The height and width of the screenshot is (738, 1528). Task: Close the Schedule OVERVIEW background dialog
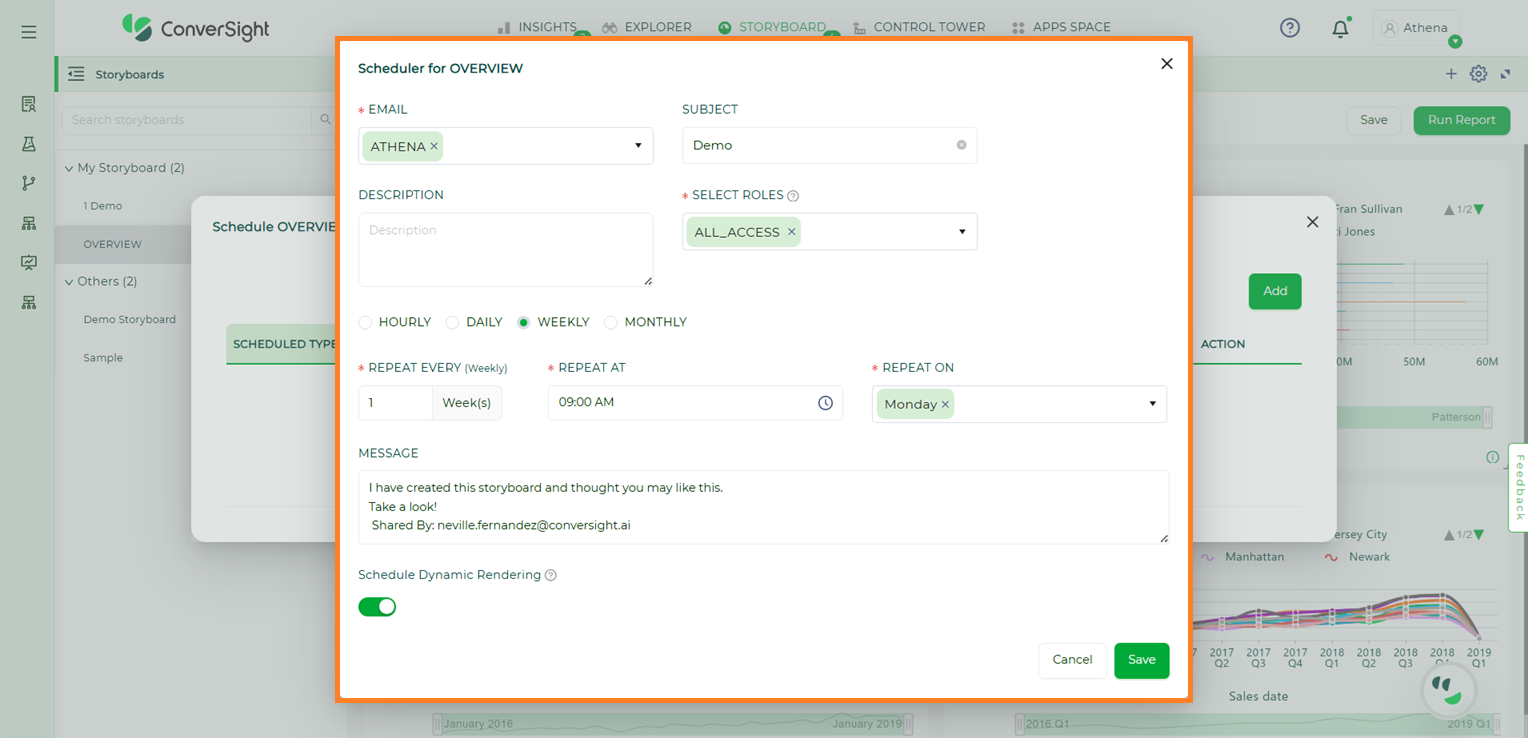(x=1313, y=222)
